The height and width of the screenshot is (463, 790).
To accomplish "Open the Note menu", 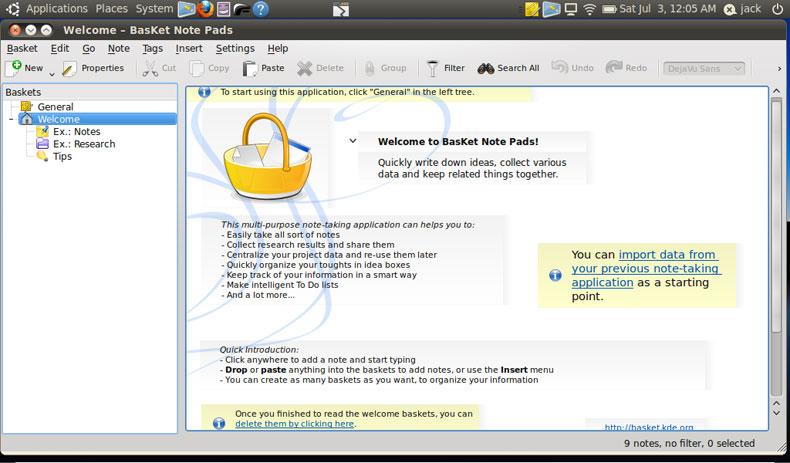I will (118, 48).
